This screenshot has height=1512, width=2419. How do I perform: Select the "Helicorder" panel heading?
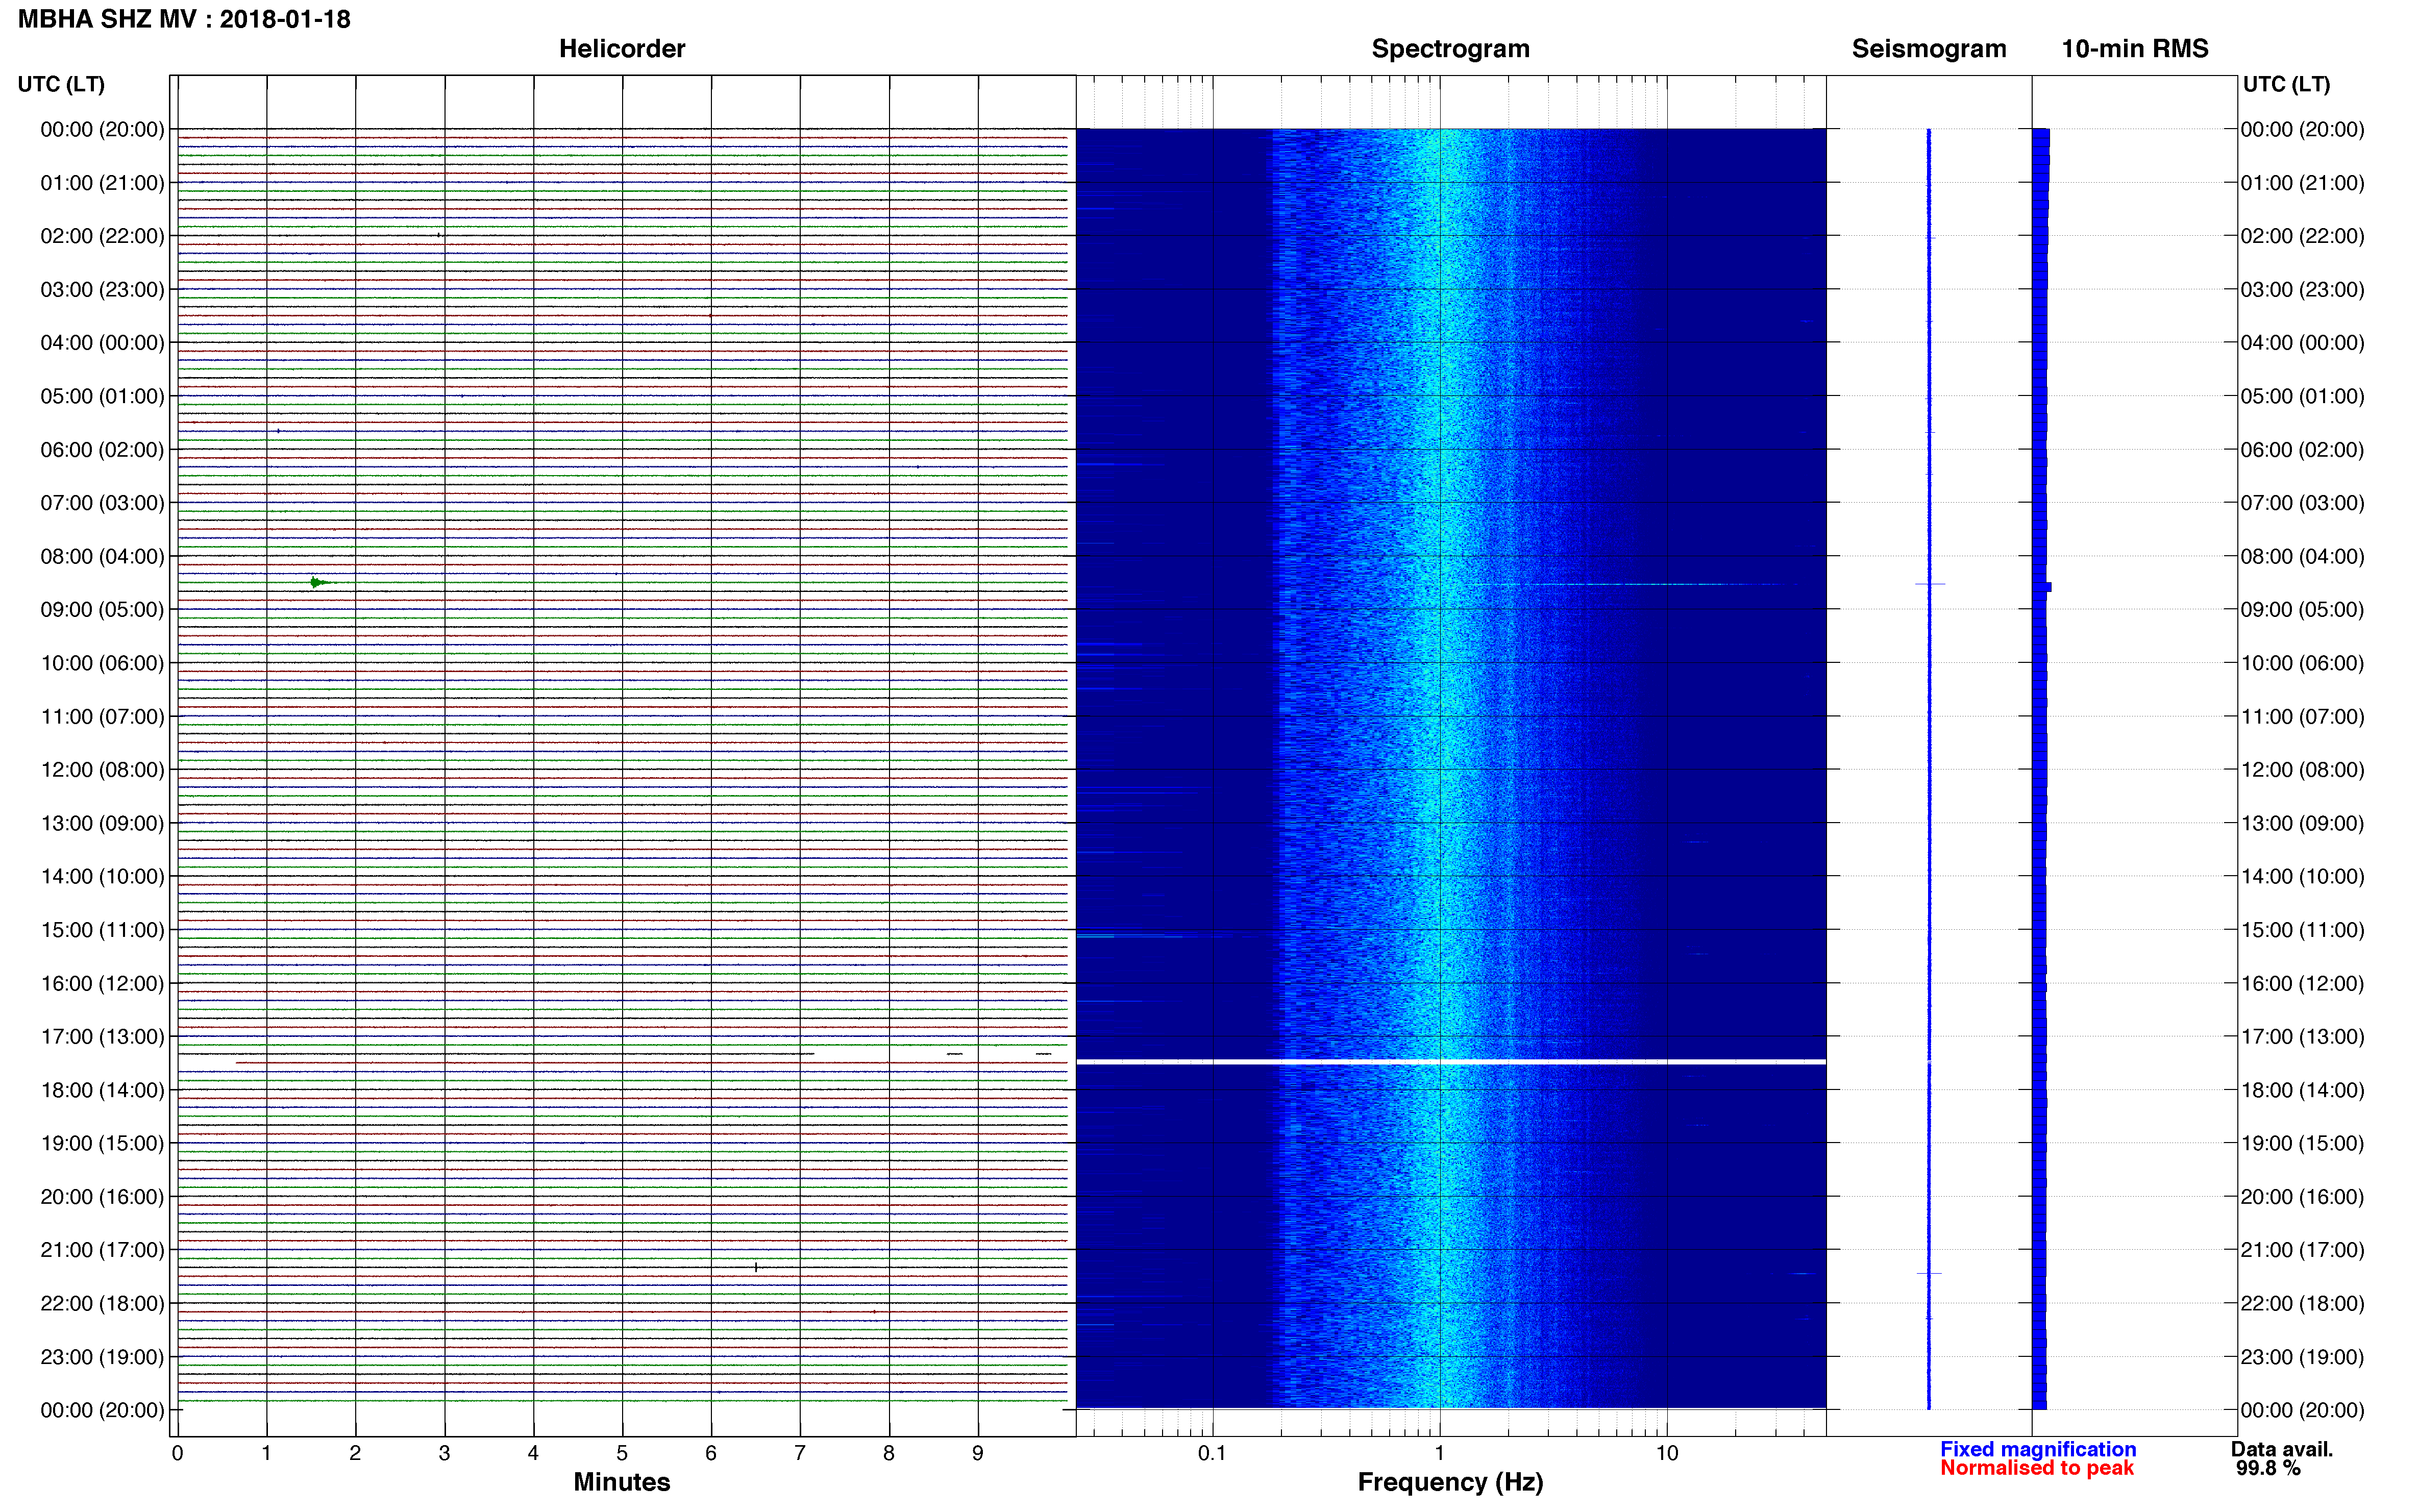coord(622,49)
